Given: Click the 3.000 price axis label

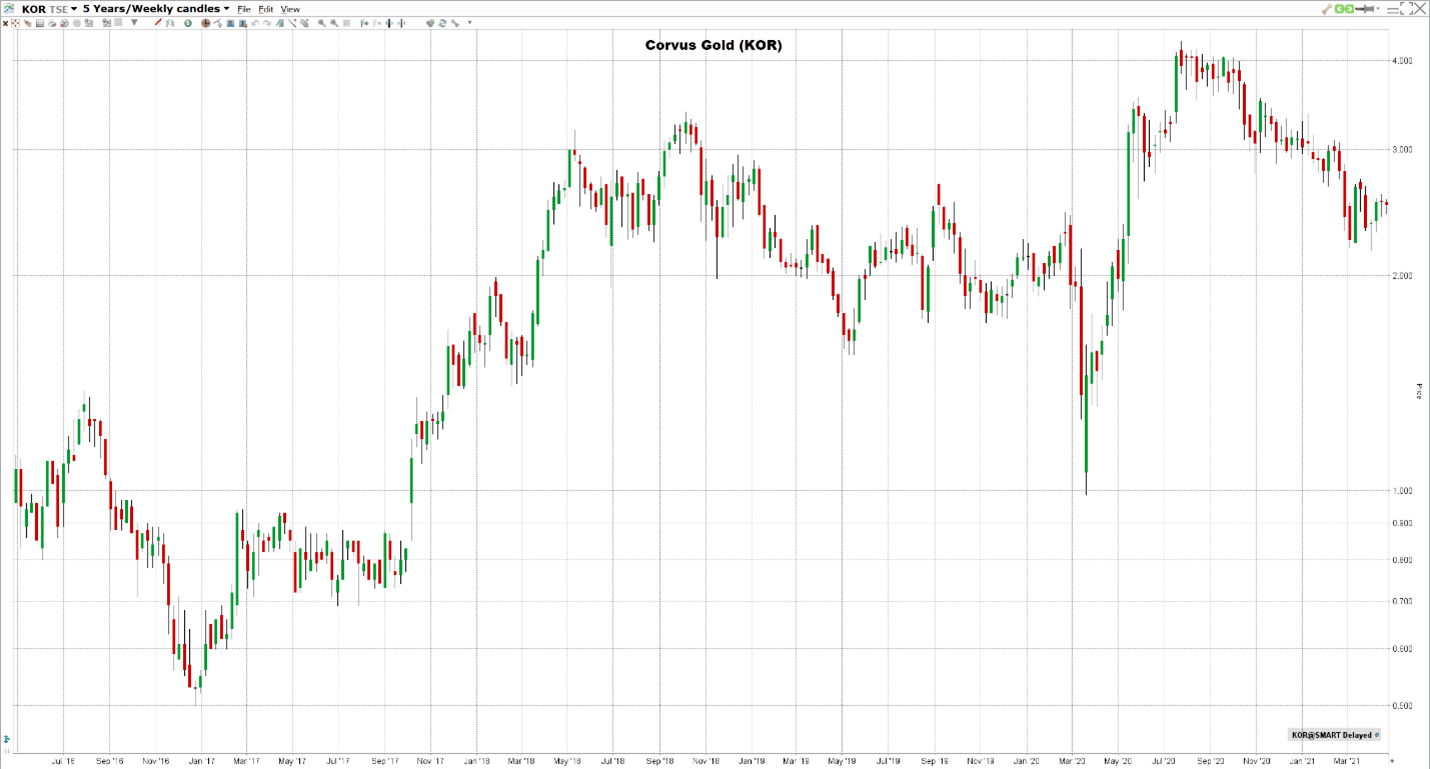Looking at the screenshot, I should tap(1401, 150).
